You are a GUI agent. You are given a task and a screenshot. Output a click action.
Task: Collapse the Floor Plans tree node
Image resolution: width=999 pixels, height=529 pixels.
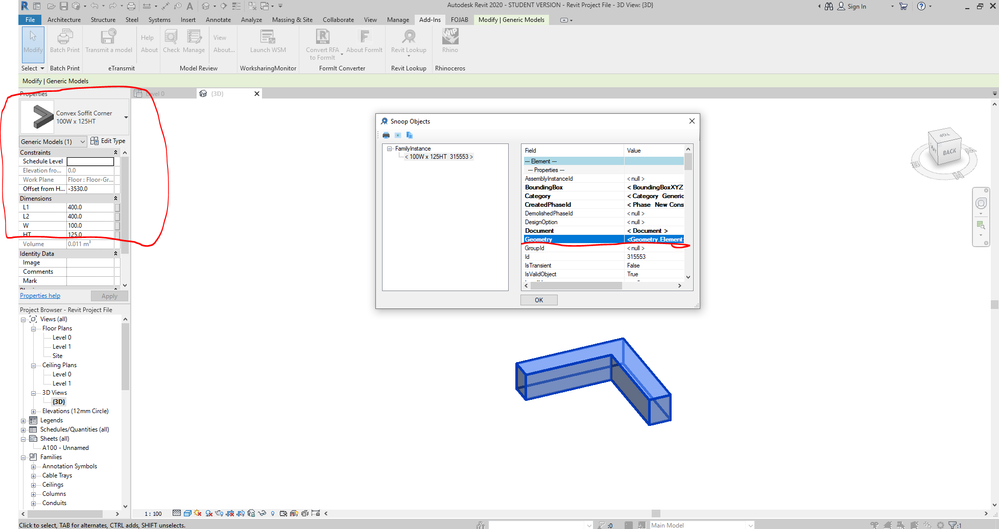[x=33, y=328]
